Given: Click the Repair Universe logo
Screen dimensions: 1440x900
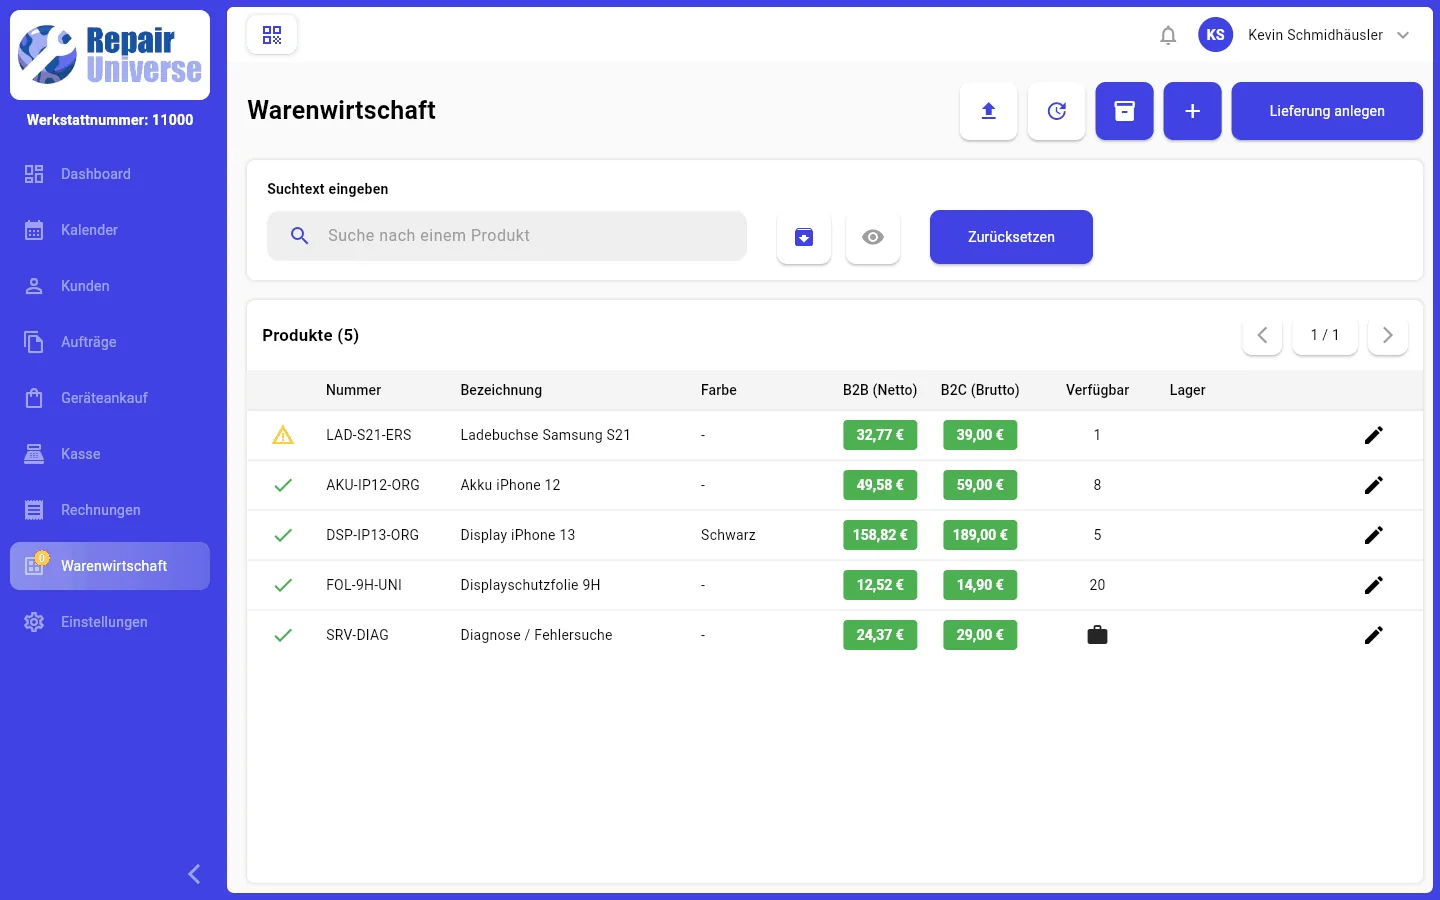Looking at the screenshot, I should coord(110,55).
